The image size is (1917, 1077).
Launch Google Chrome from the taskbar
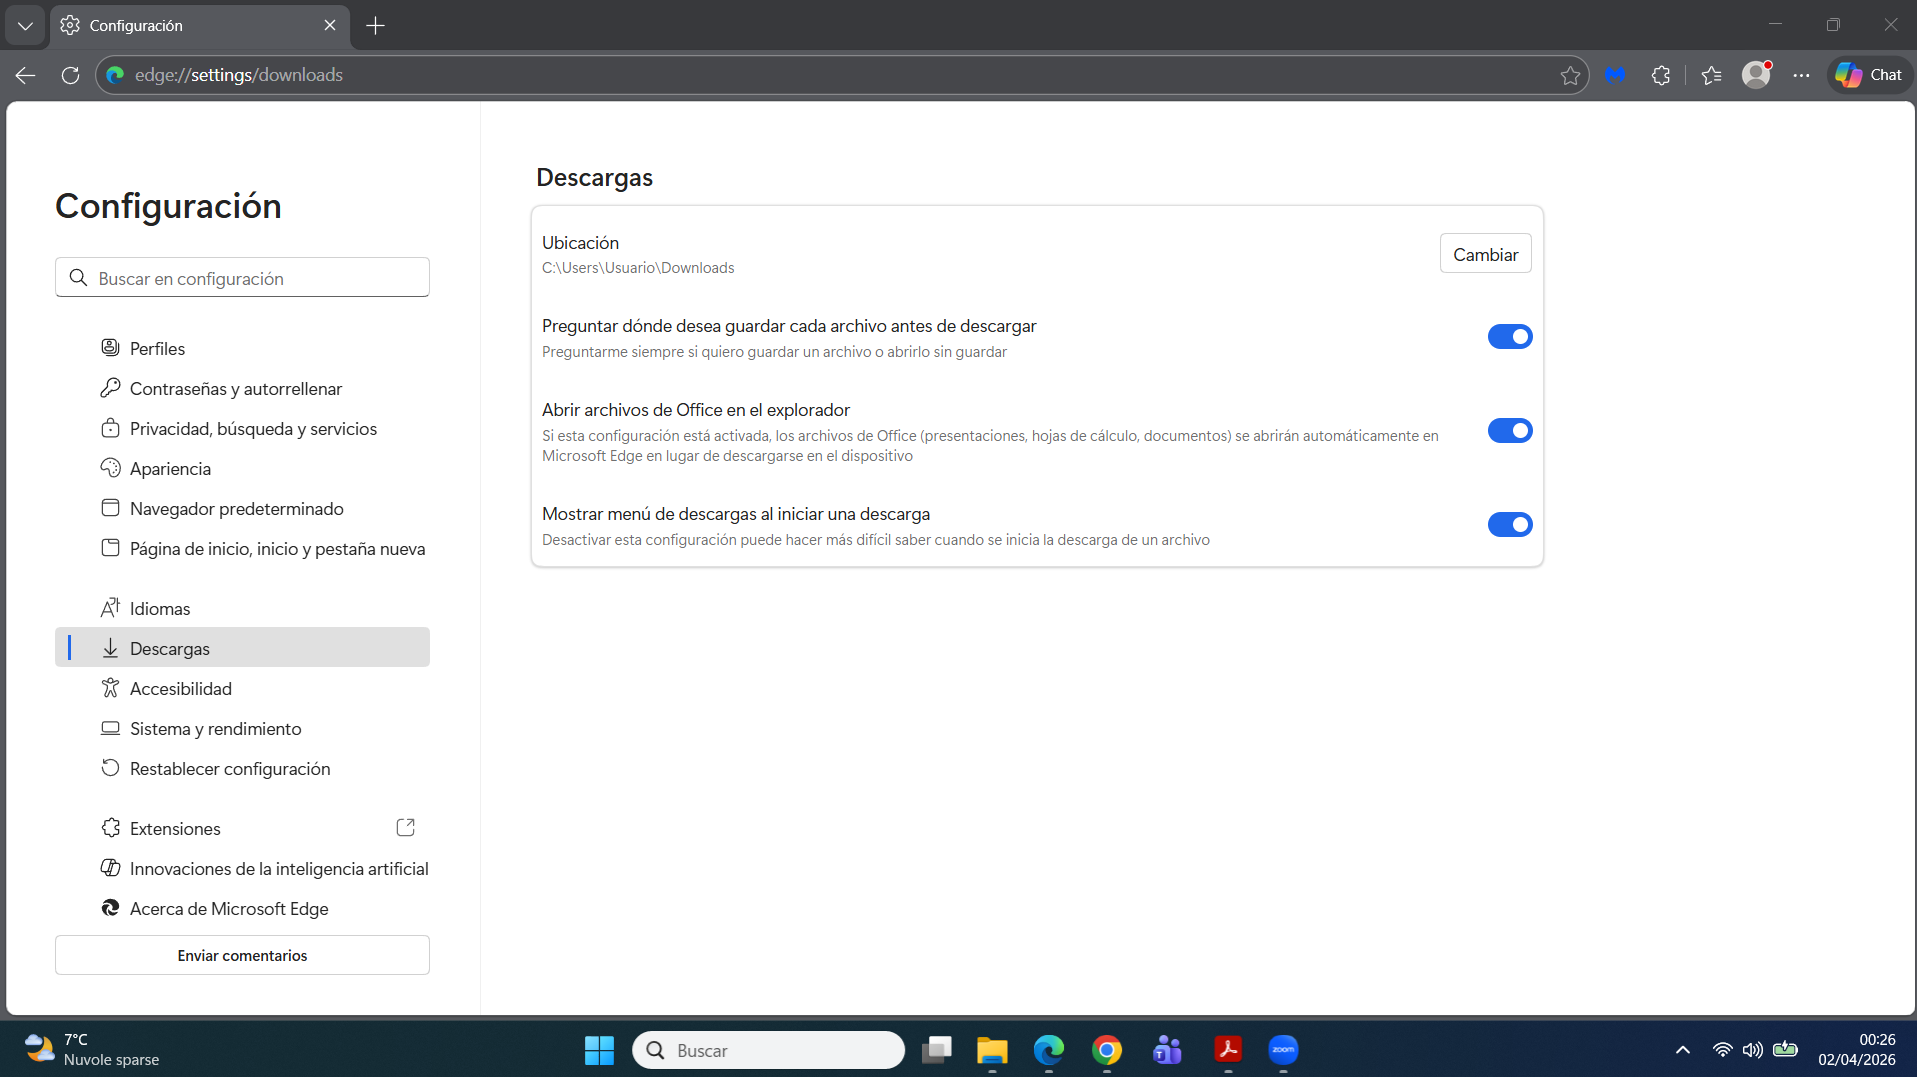pos(1107,1050)
